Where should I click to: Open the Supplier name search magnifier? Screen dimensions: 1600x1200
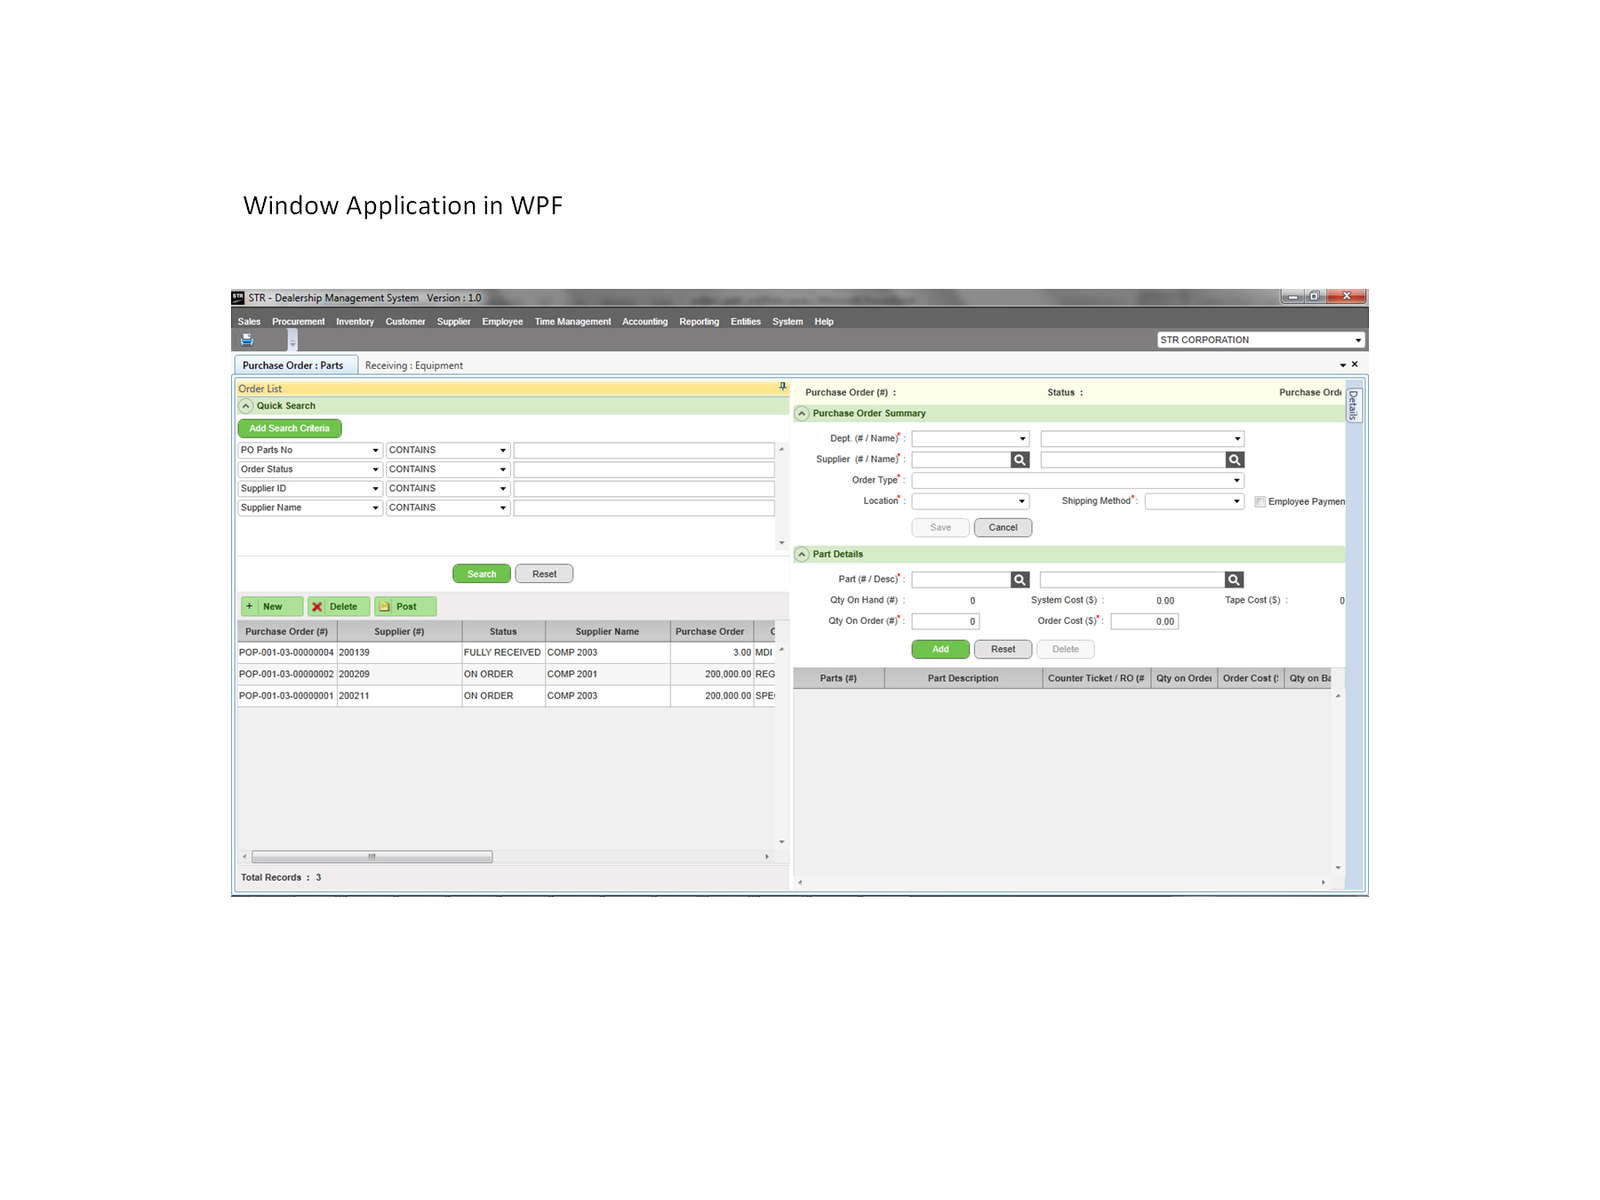click(x=1233, y=459)
